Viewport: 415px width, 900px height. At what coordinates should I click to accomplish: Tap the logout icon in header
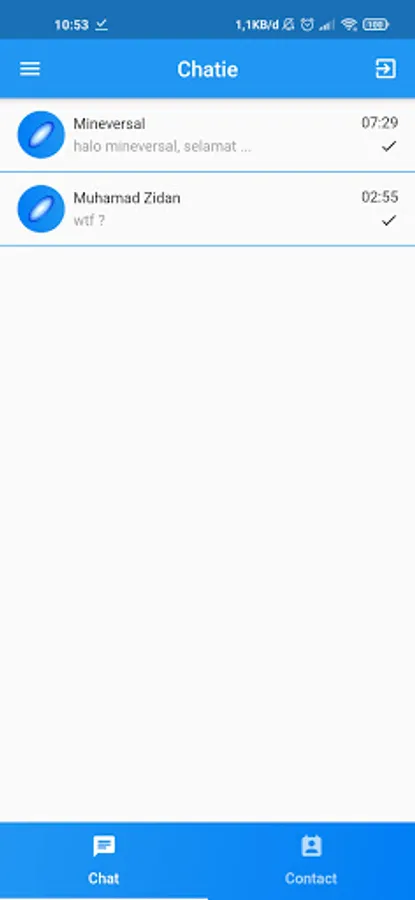(x=385, y=69)
